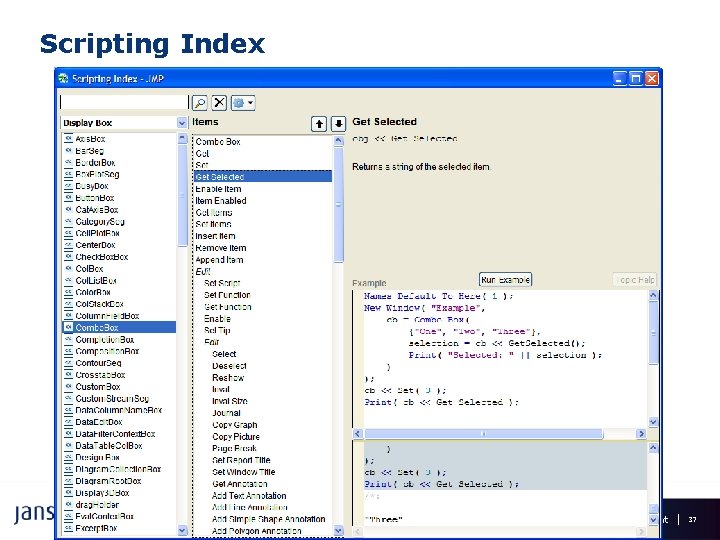The image size is (720, 540).
Task: Select DiagramRootBox in the list
Action: (x=108, y=481)
